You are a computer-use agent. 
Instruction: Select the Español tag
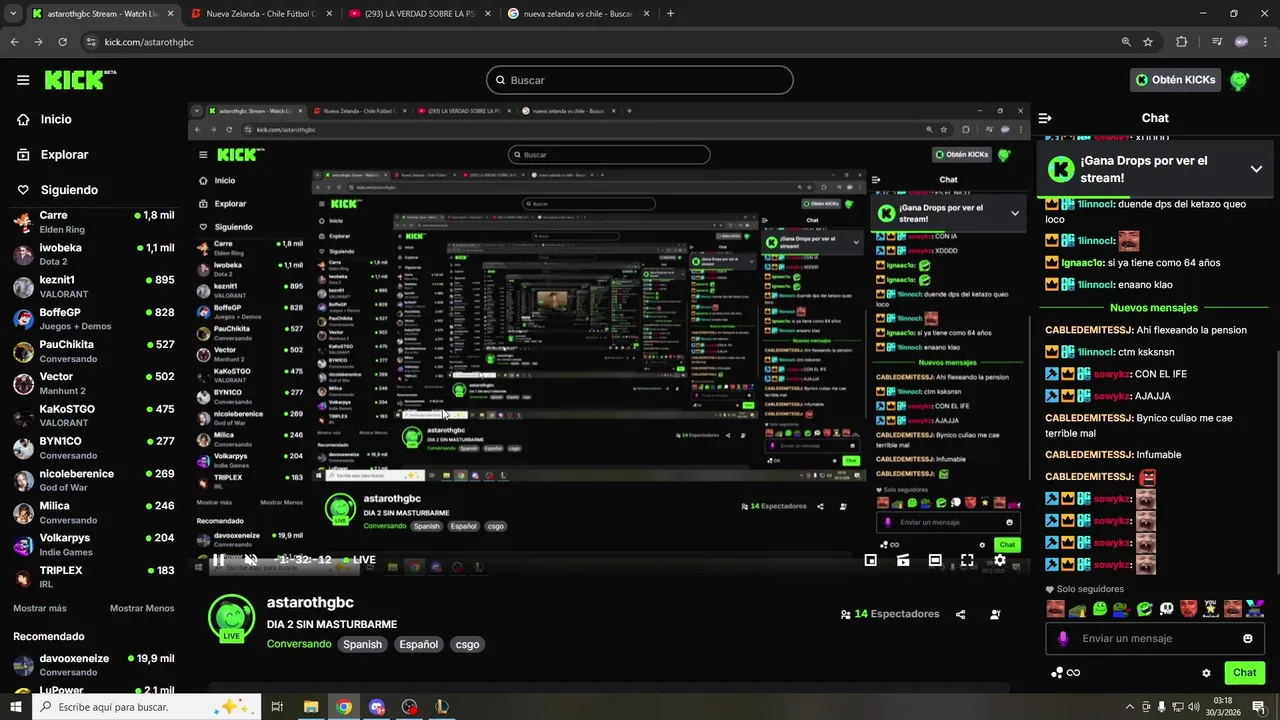click(419, 644)
